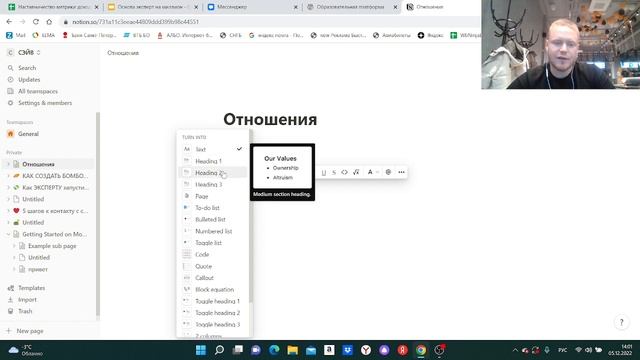Open Trash in the sidebar
The width and height of the screenshot is (640, 360).
(25, 311)
